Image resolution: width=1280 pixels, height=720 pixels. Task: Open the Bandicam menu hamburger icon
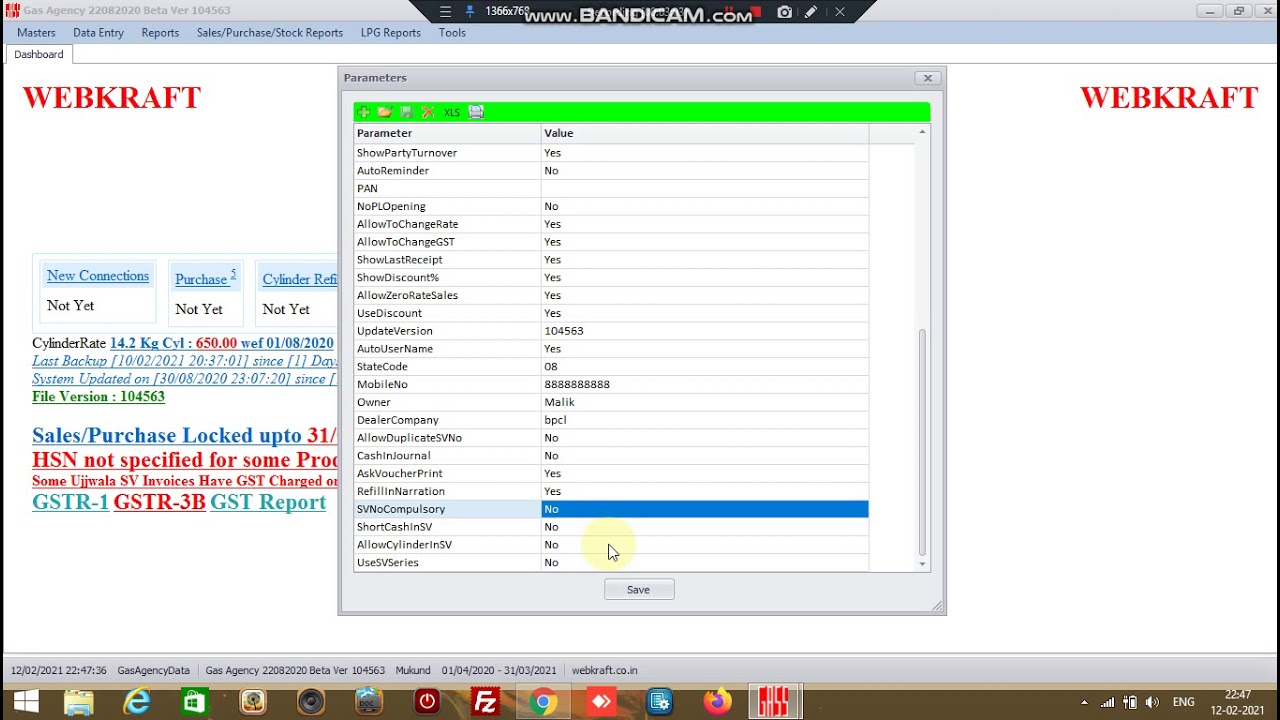tap(445, 12)
